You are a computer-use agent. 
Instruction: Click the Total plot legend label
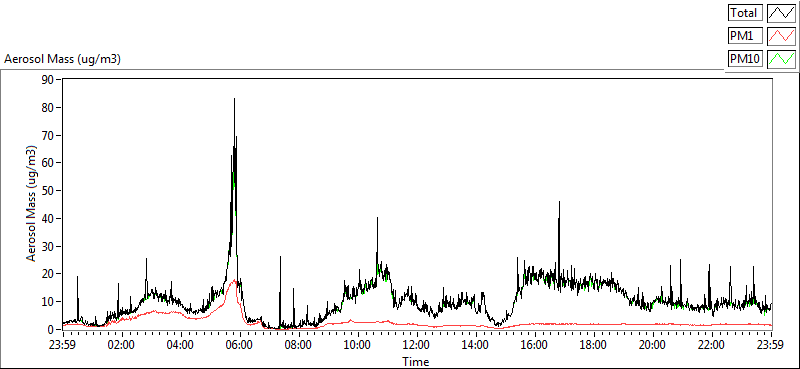(745, 13)
